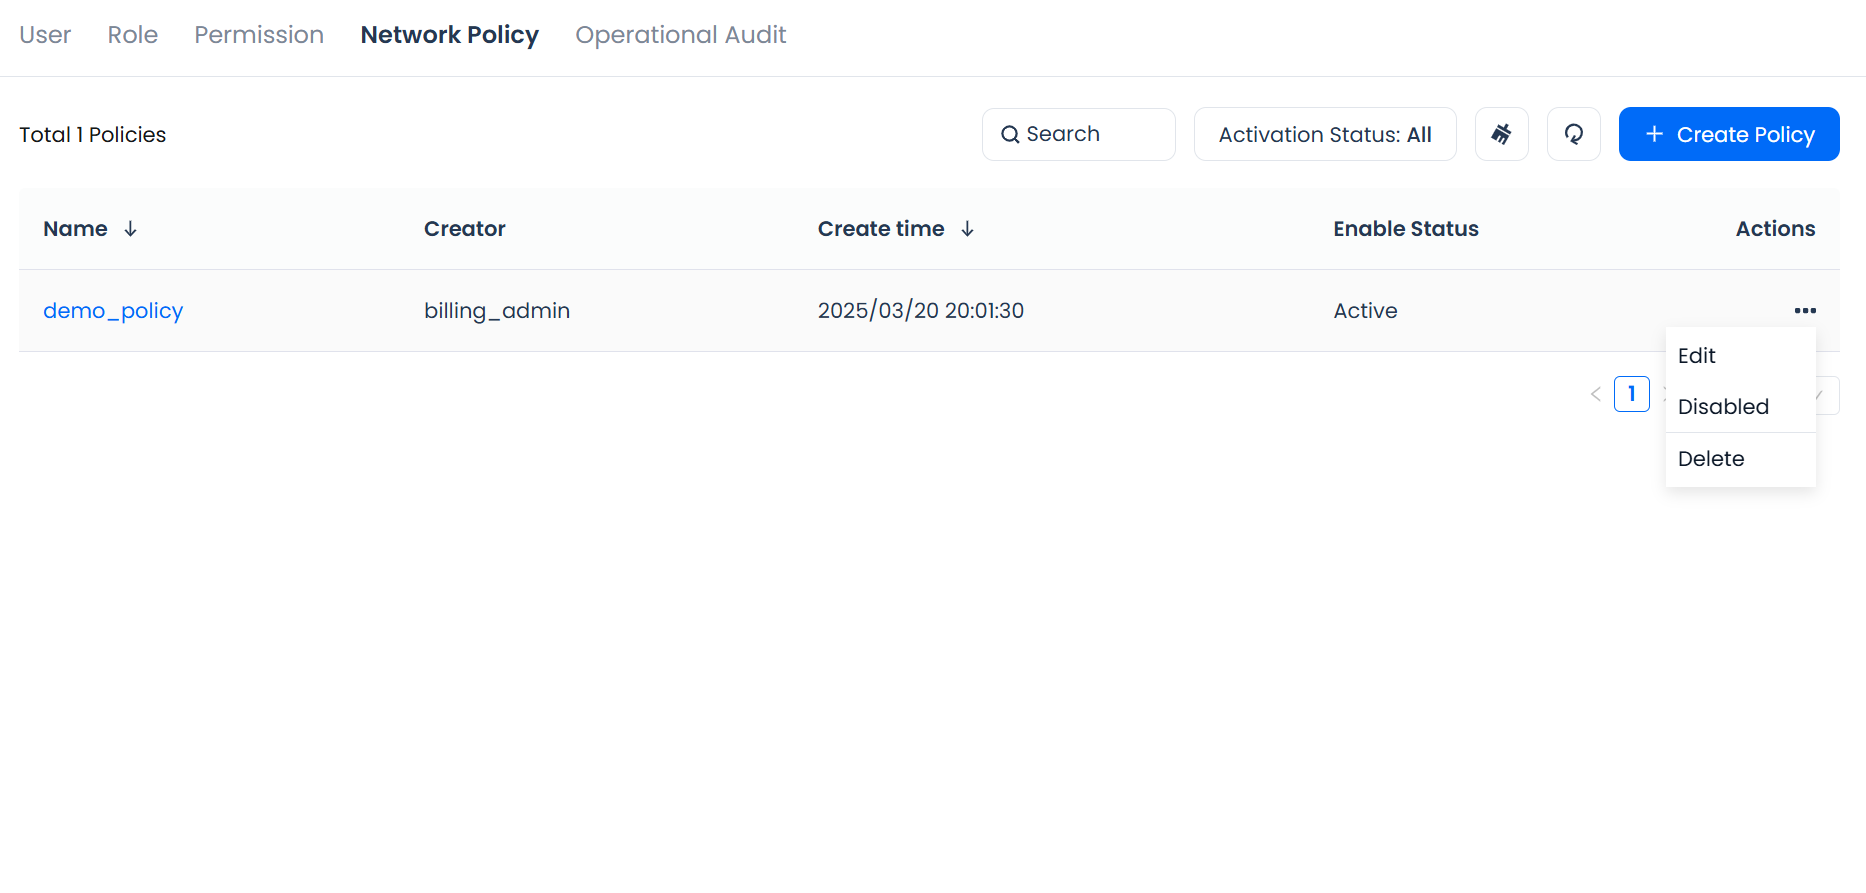
Task: Click the clear filters broom icon
Action: (x=1501, y=134)
